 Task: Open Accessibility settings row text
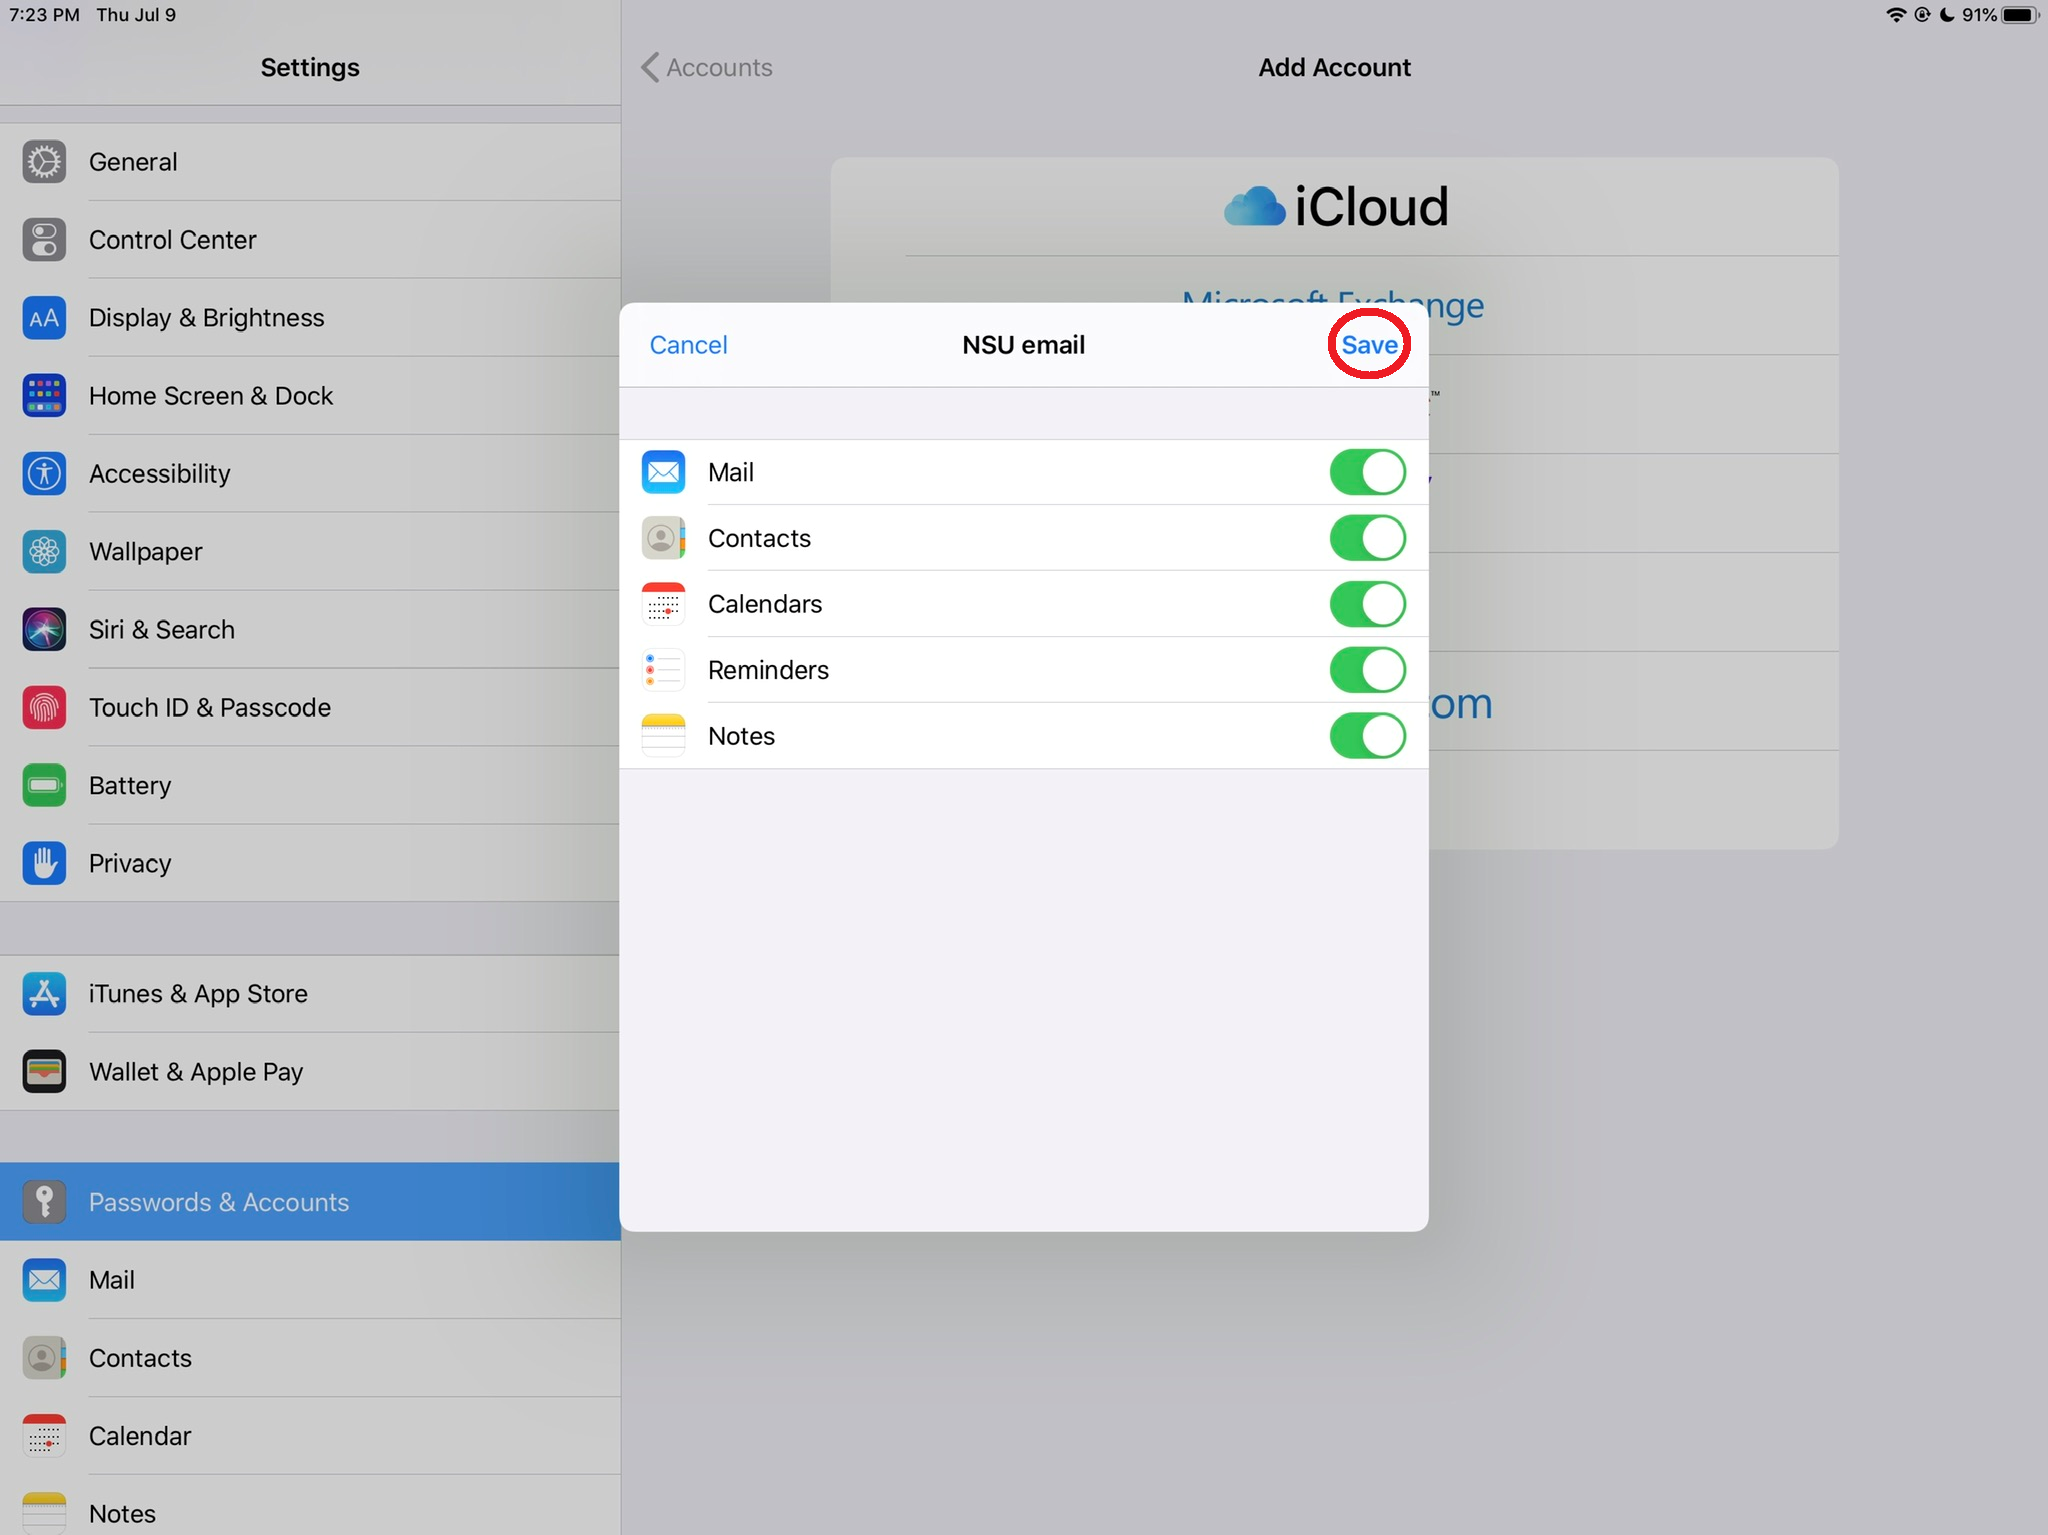coord(160,474)
